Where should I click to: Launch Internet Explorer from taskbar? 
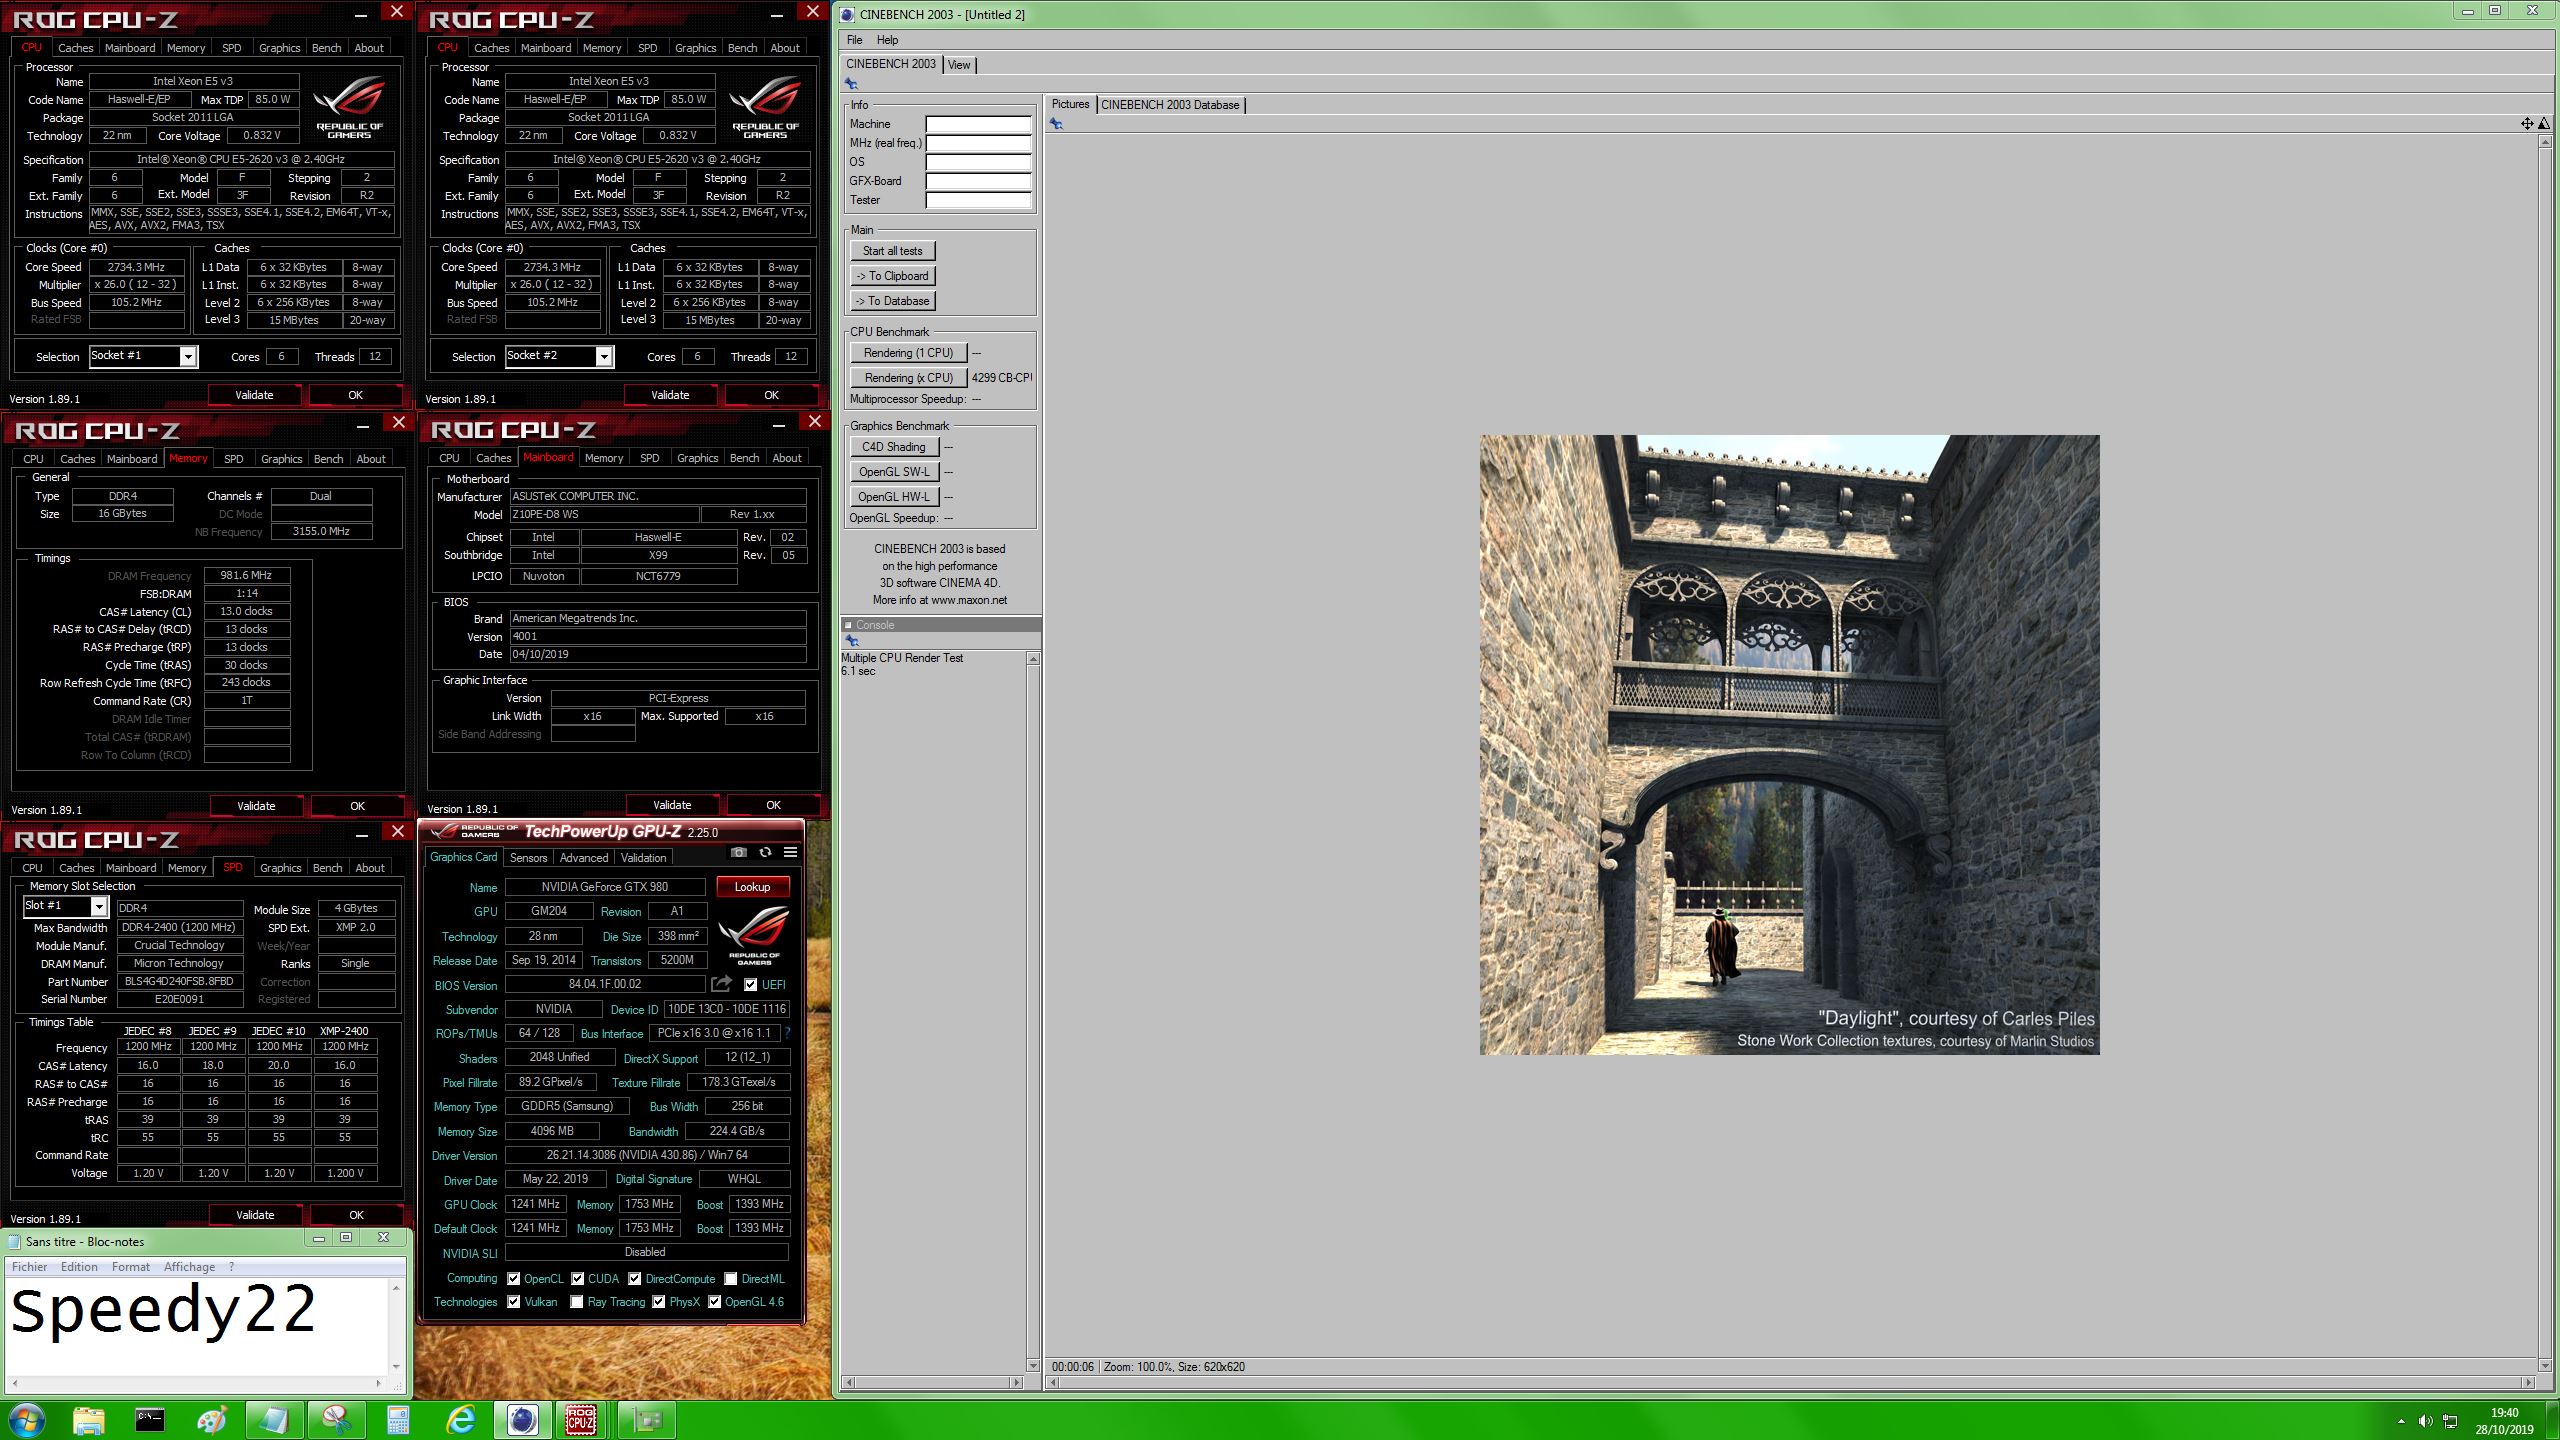[x=460, y=1419]
